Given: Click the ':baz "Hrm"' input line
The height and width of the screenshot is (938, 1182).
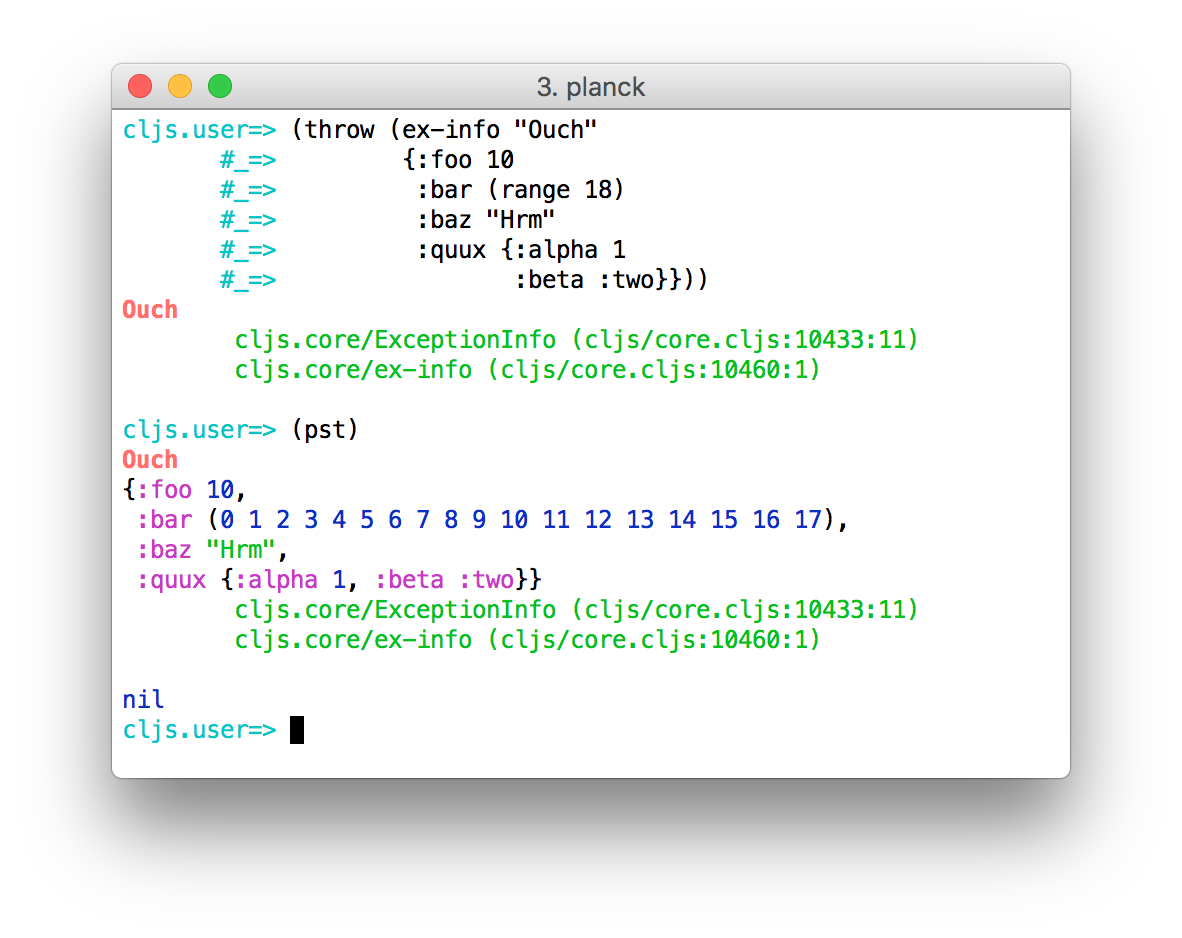Looking at the screenshot, I should point(486,220).
